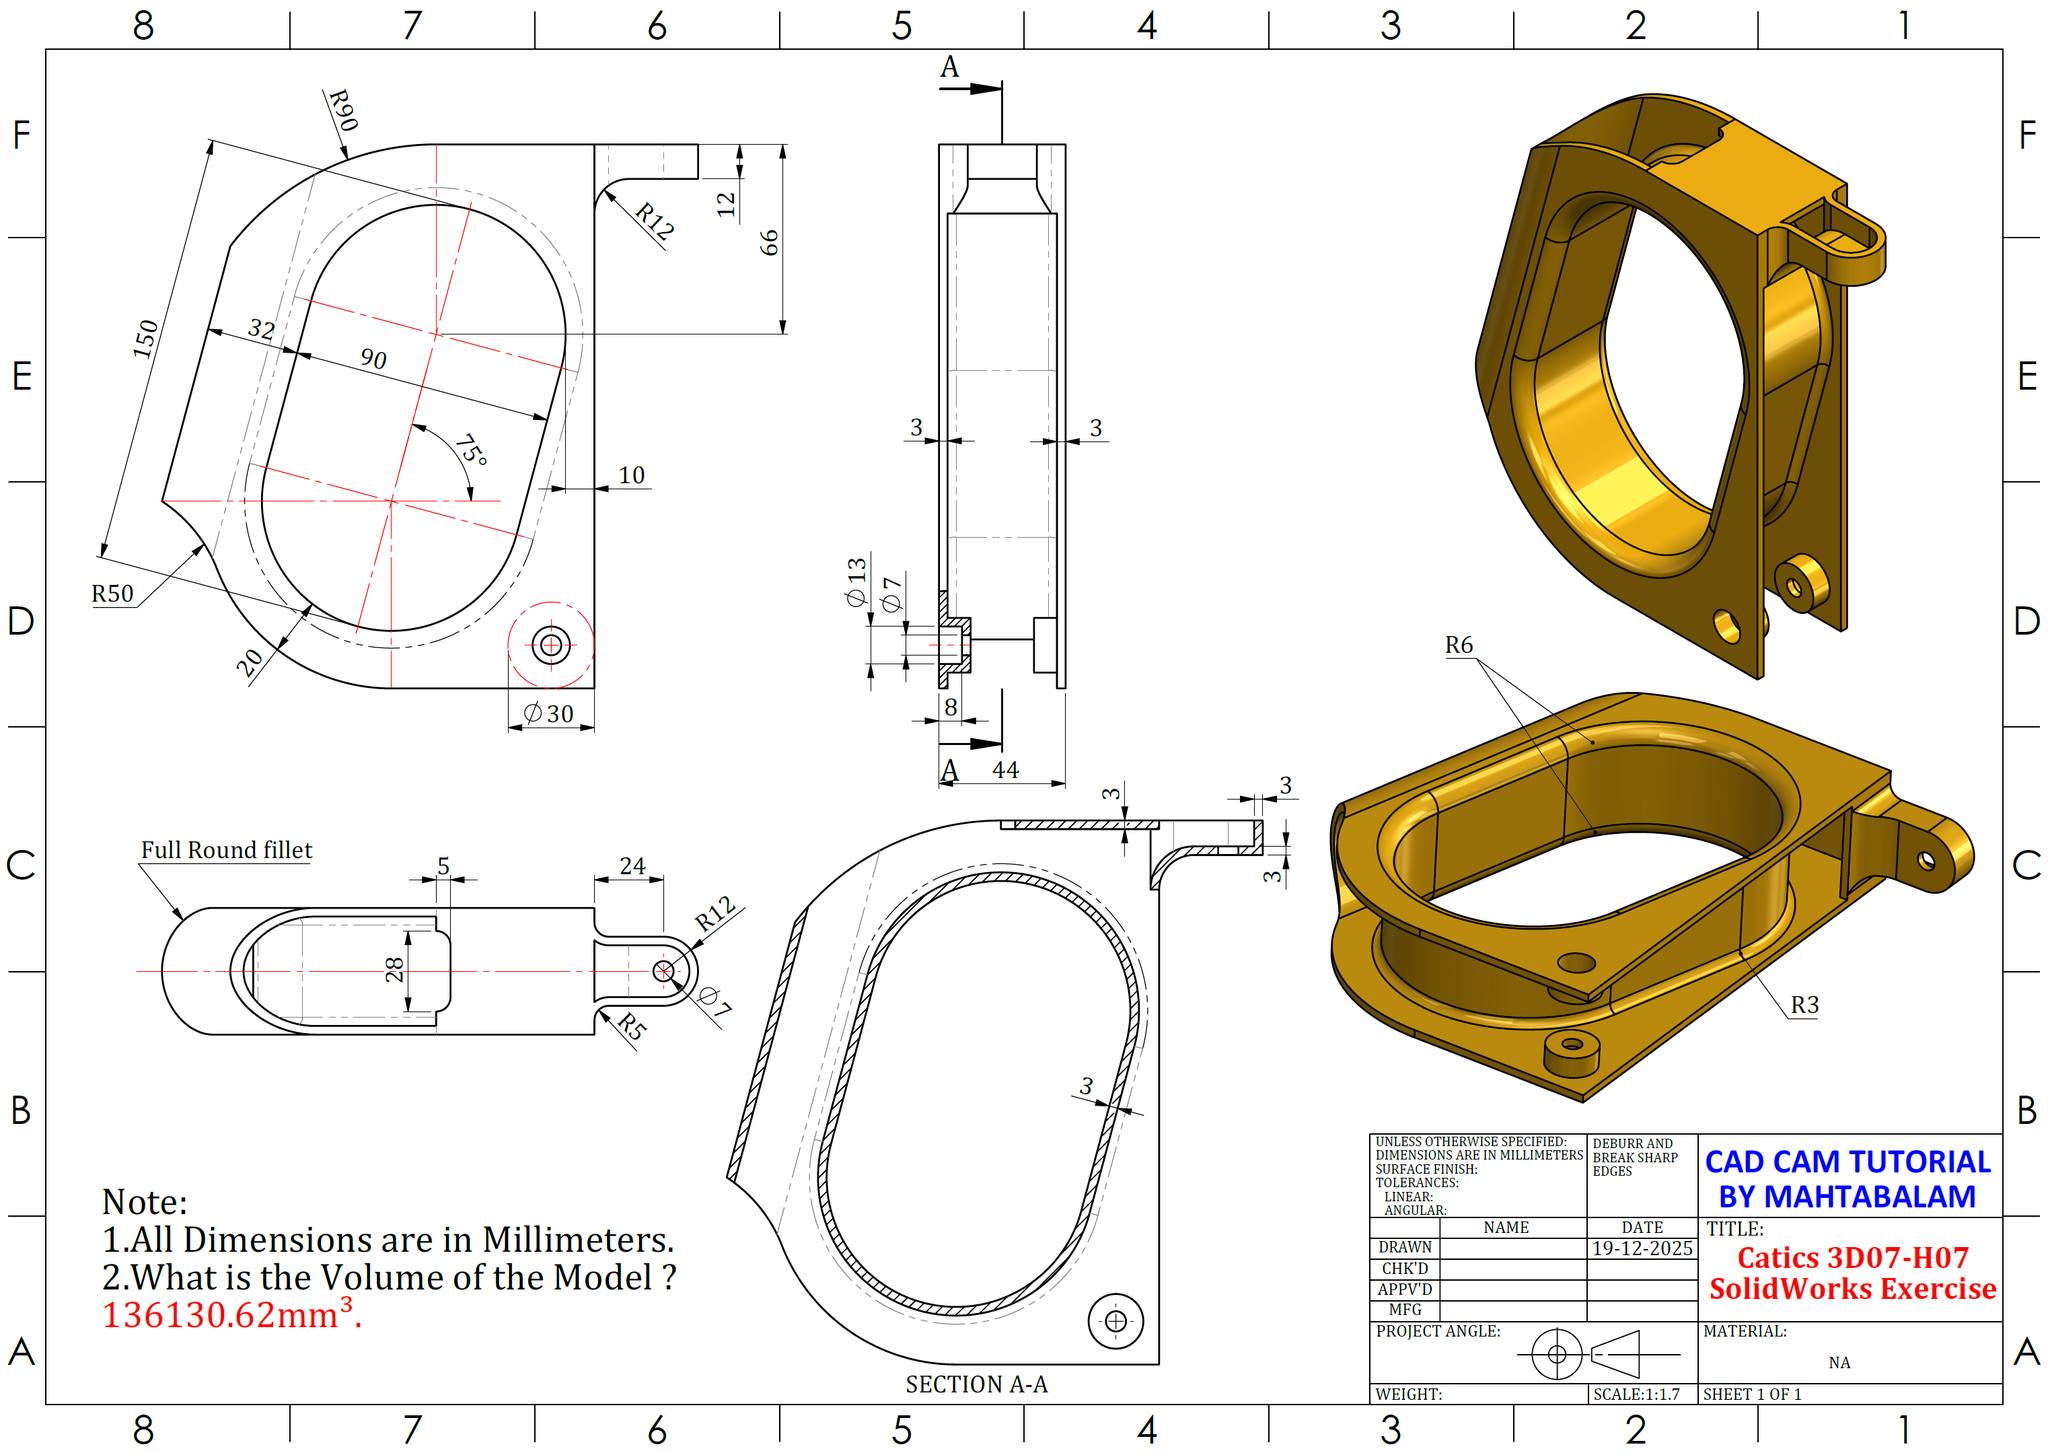2048x1453 pixels.
Task: Click the SCALE:1:1.7 cell
Action: (1636, 1394)
